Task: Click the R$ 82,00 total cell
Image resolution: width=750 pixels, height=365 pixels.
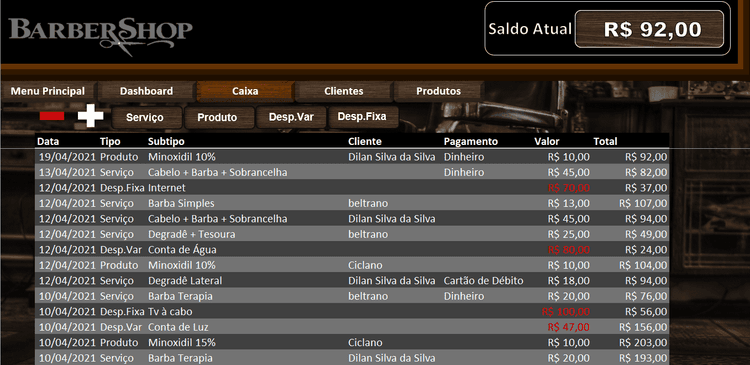Action: [646, 172]
